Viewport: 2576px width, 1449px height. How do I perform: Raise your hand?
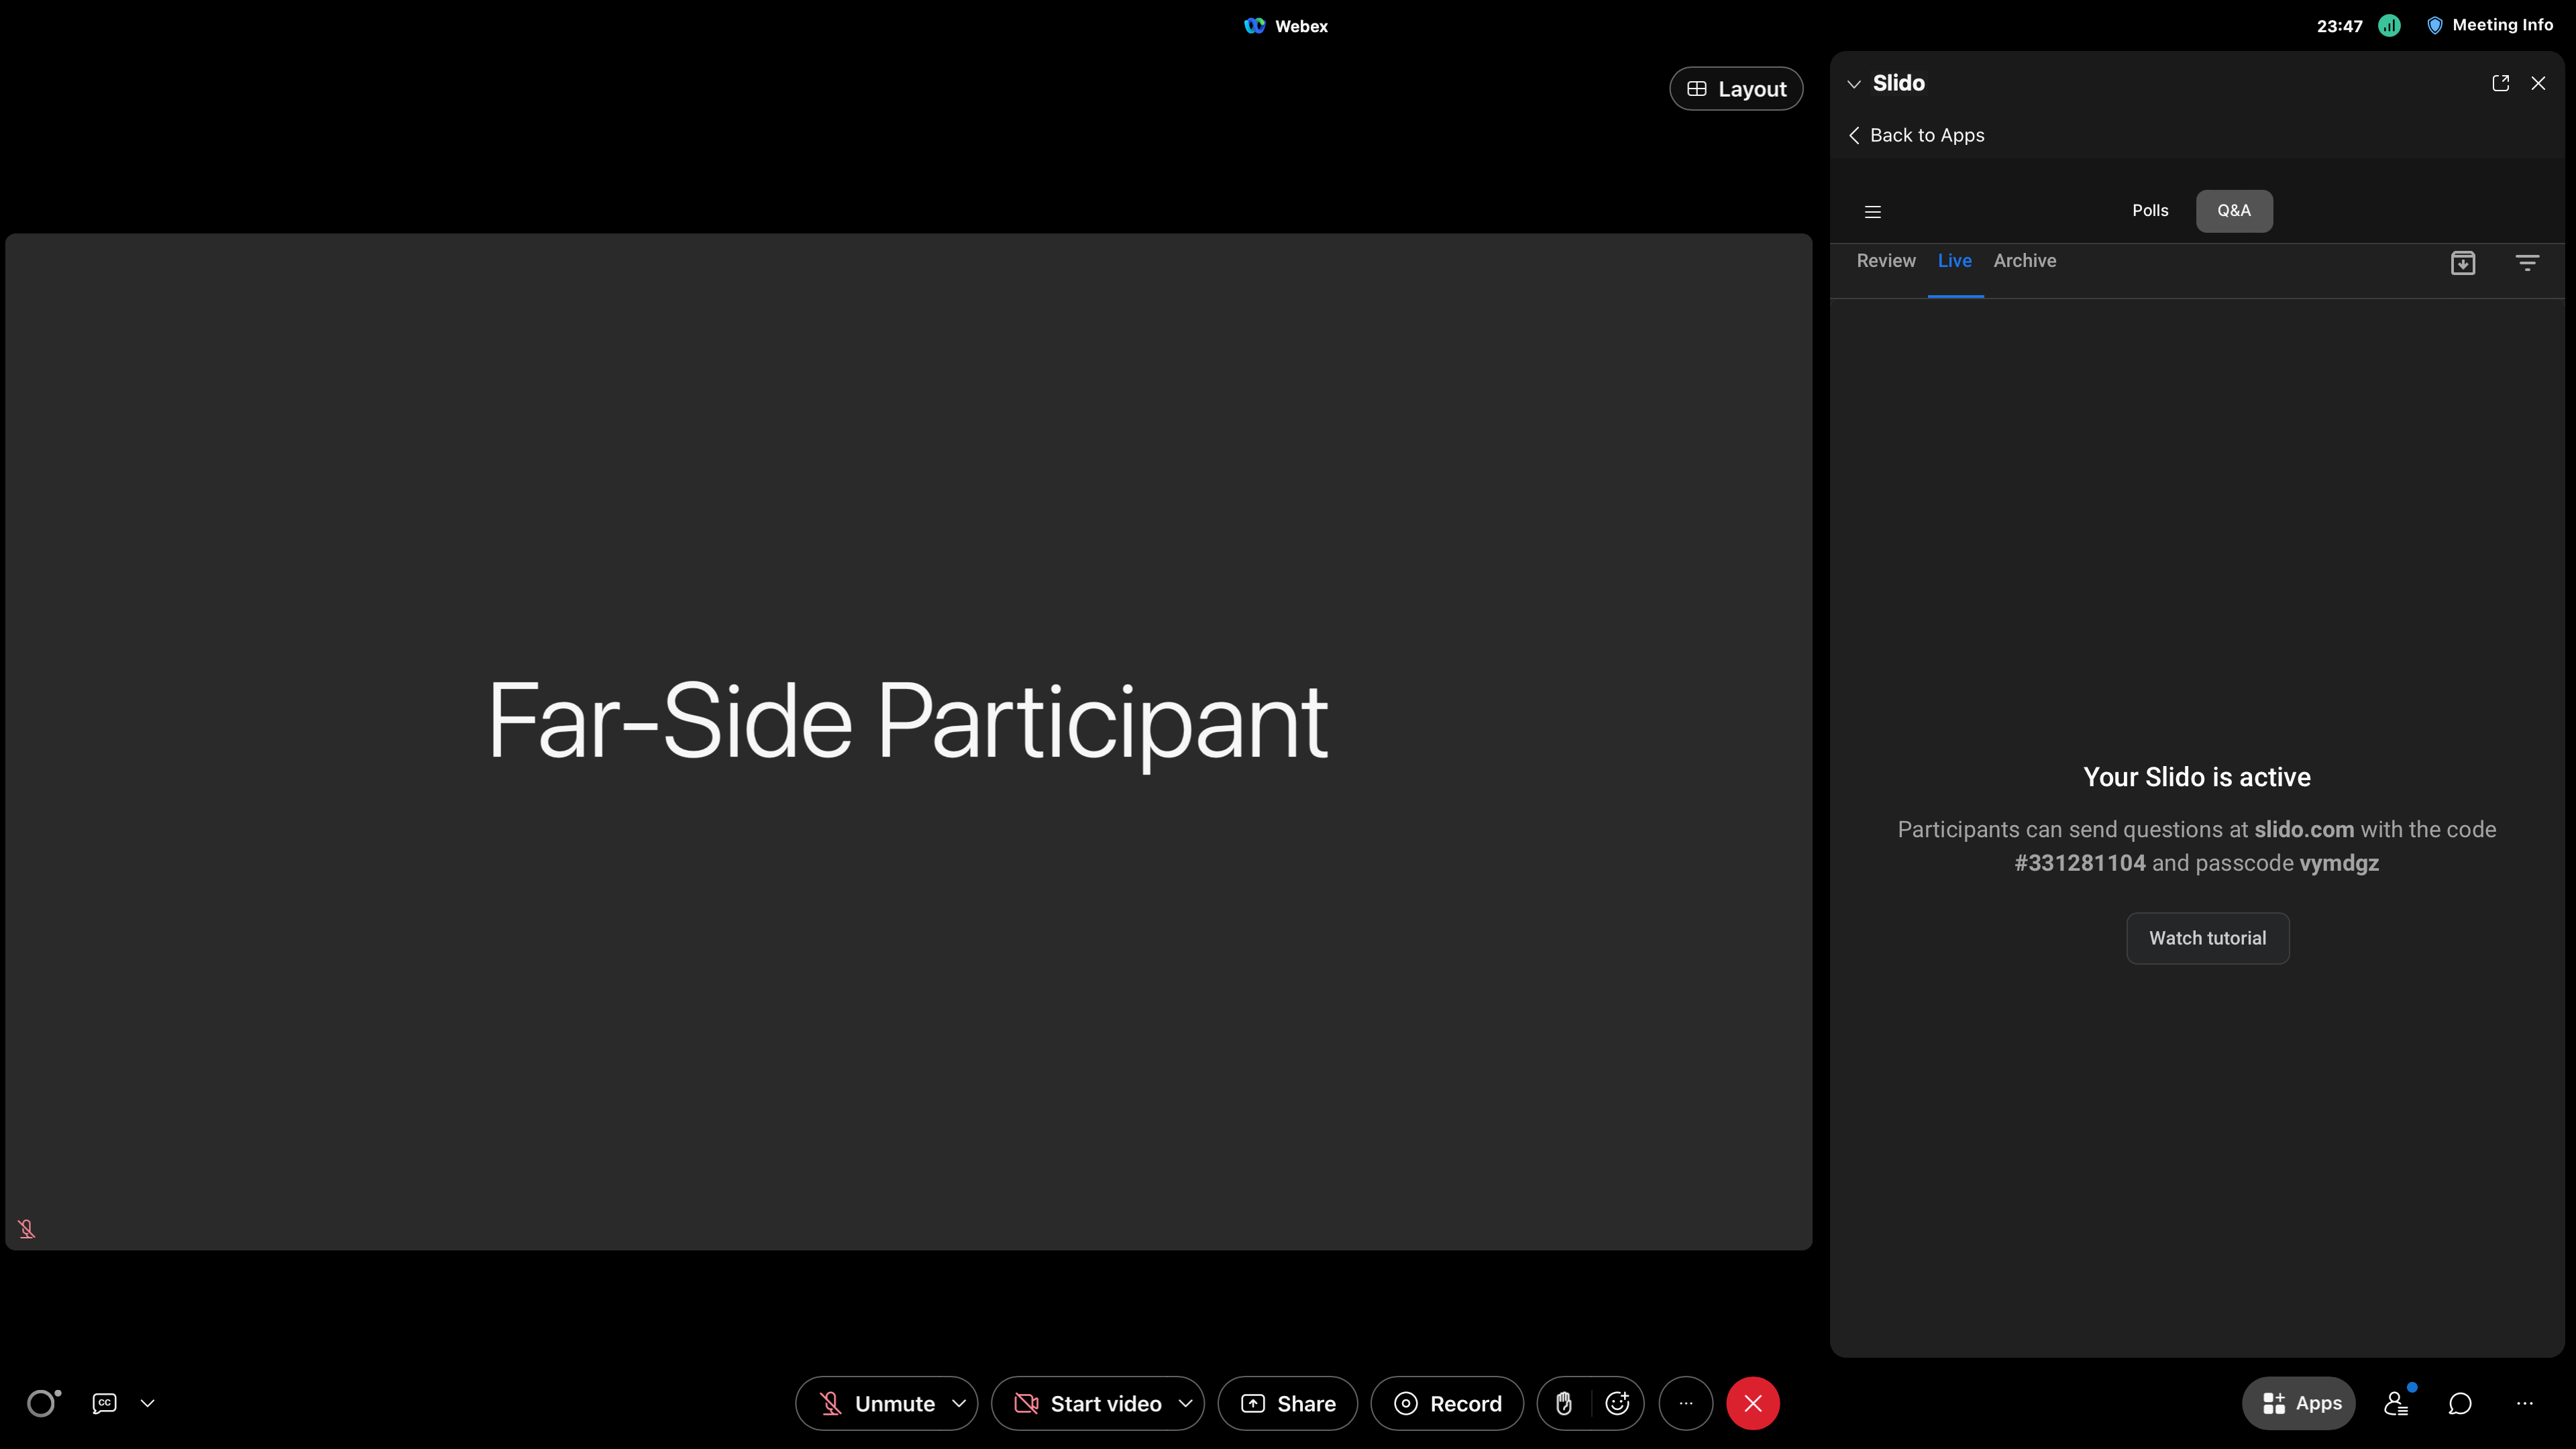1564,1403
